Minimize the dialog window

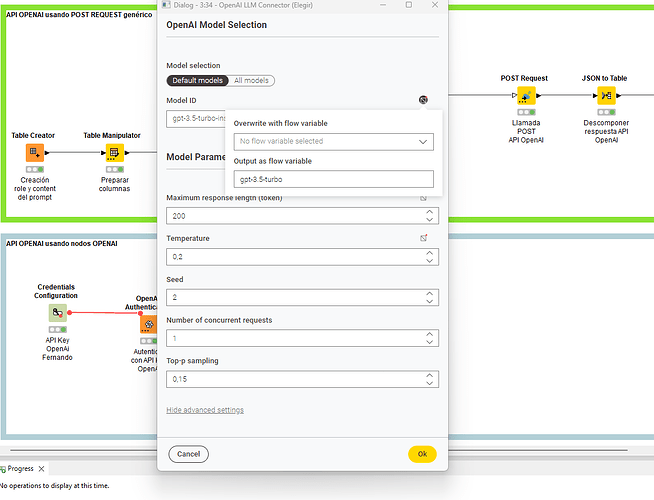tap(383, 5)
